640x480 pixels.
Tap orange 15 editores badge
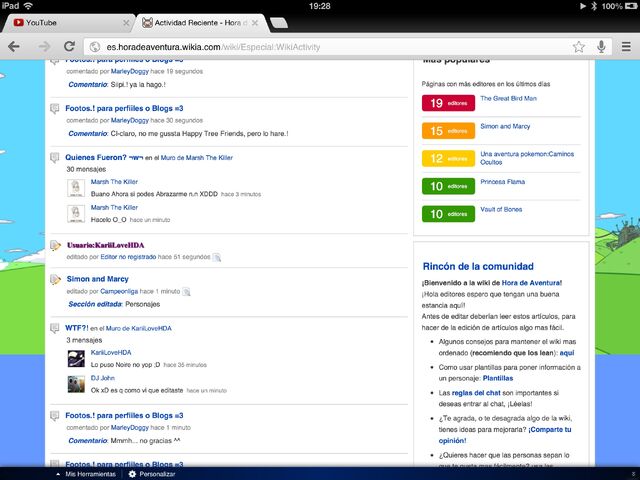click(448, 131)
